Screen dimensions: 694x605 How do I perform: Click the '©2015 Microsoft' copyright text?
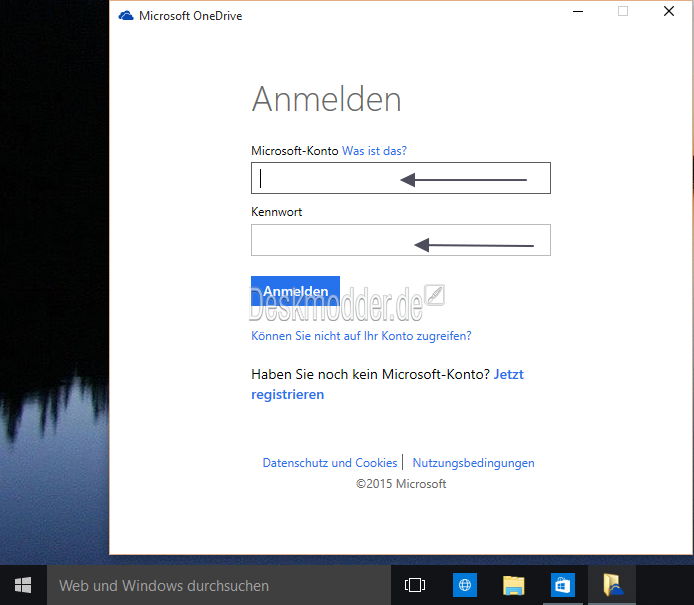401,484
